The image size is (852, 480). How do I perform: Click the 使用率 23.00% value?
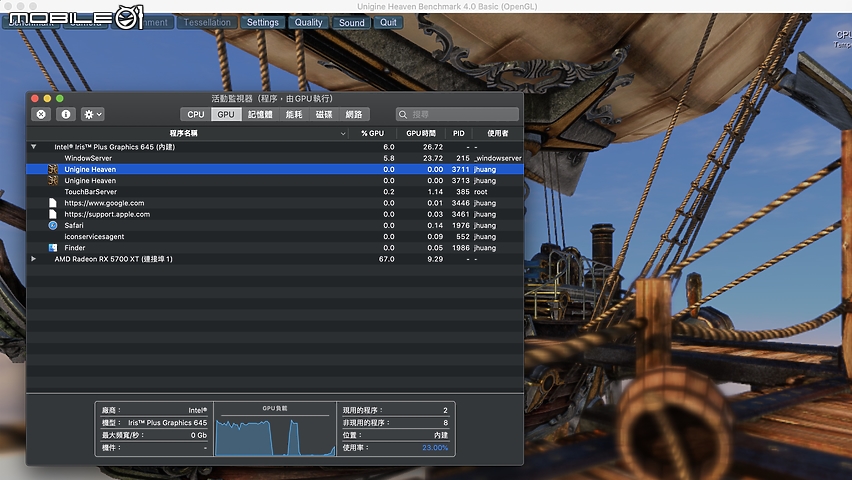click(x=435, y=447)
